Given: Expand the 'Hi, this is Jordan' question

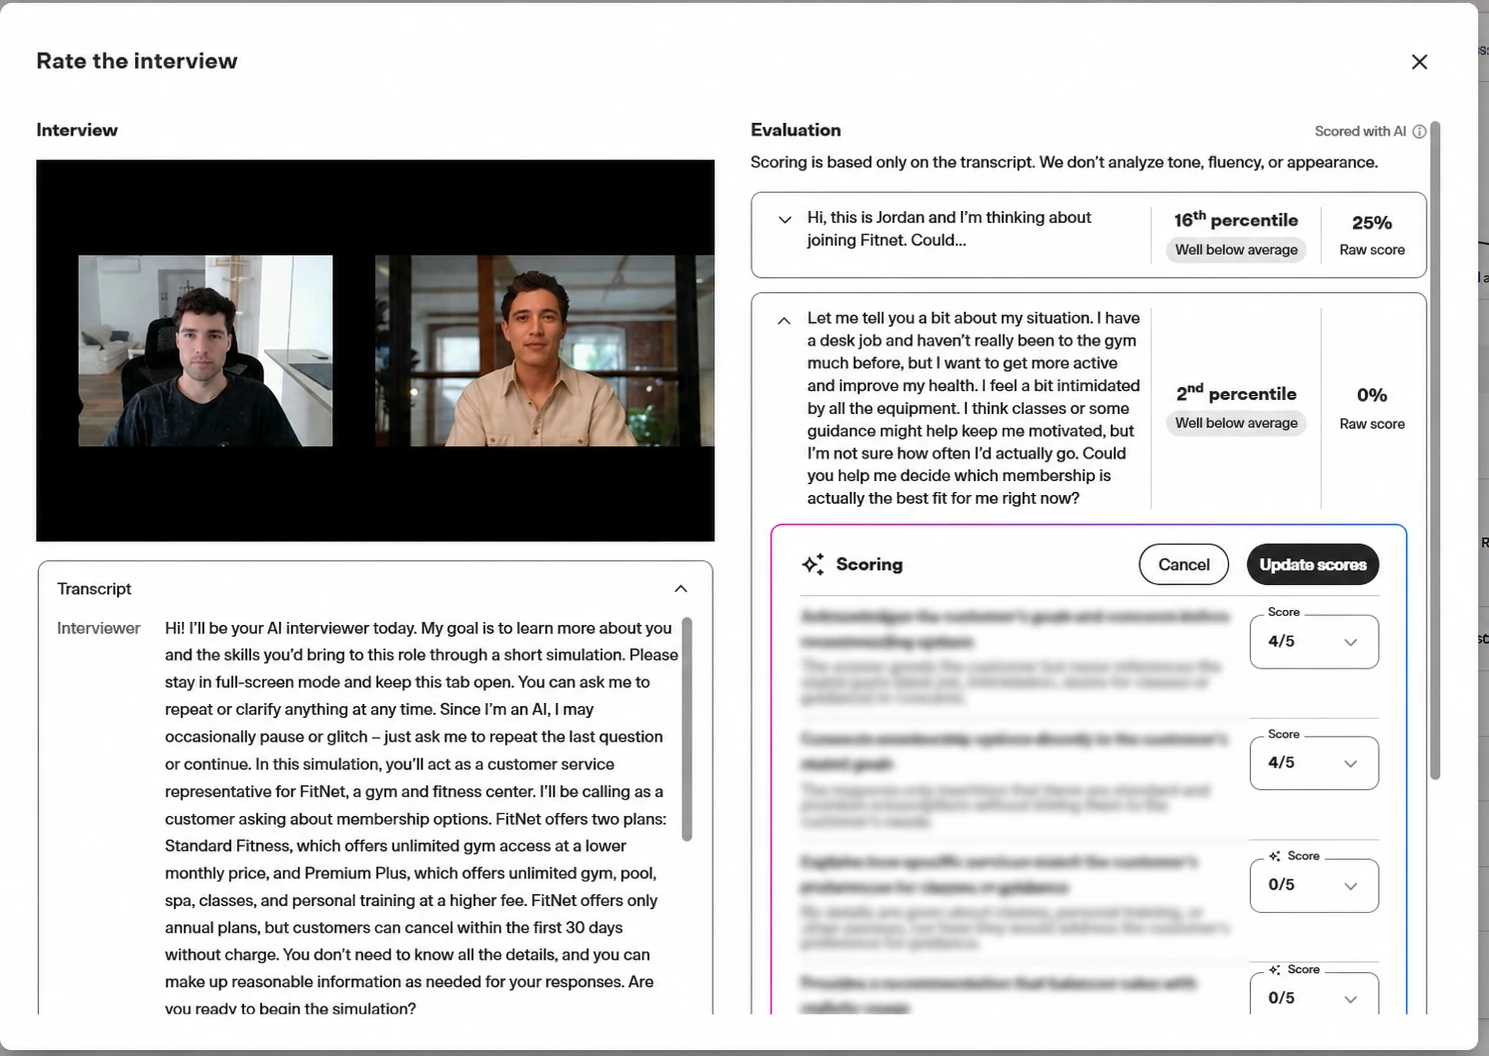Looking at the screenshot, I should pos(785,220).
